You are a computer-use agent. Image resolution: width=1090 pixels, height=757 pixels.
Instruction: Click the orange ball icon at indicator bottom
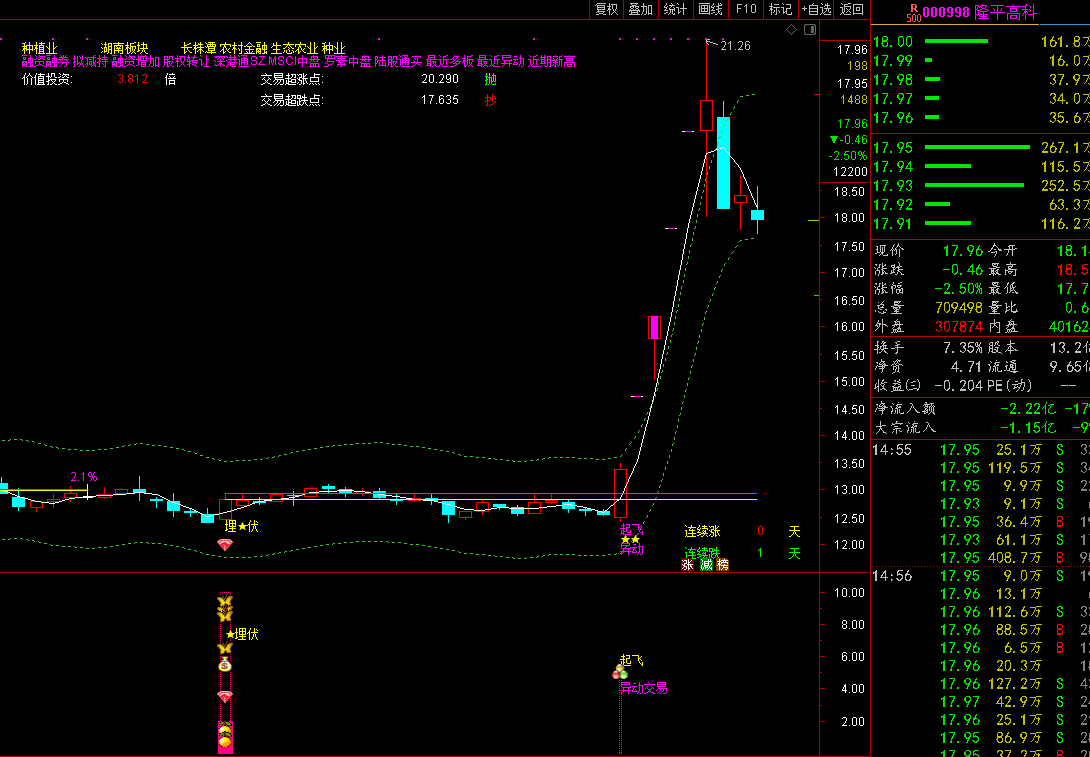(225, 742)
